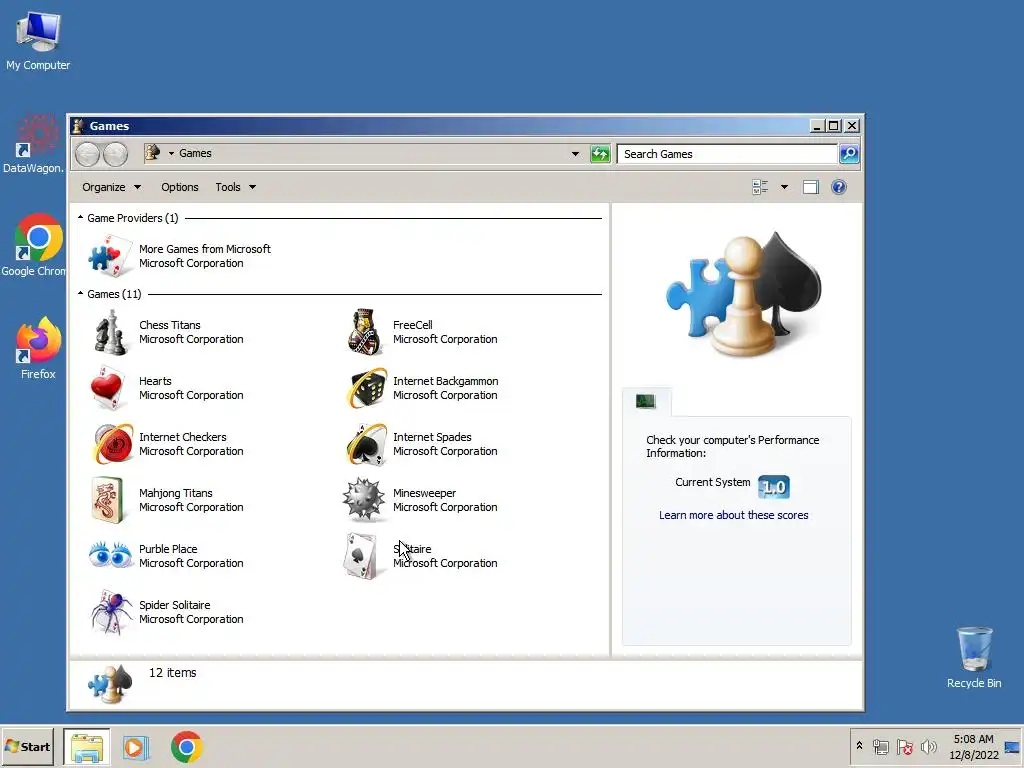Click the Options toolbar item
1024x768 pixels.
[180, 187]
